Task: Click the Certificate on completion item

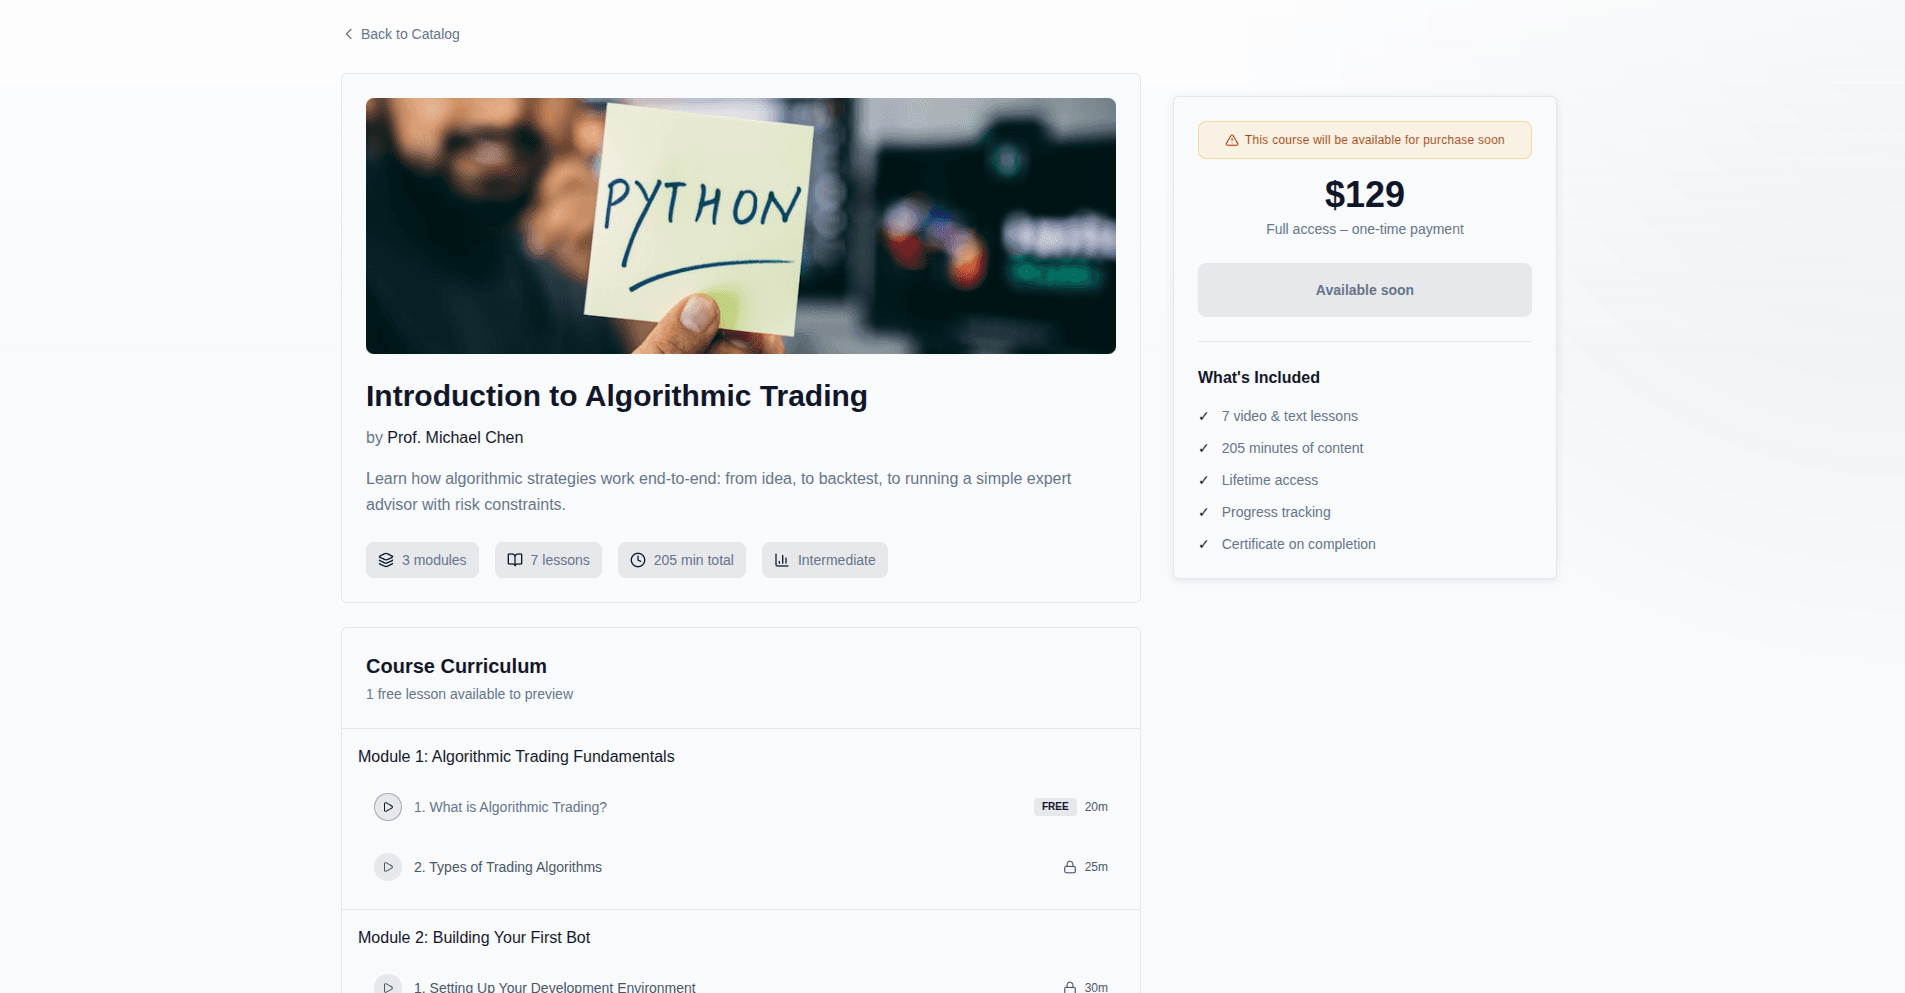Action: click(1299, 544)
